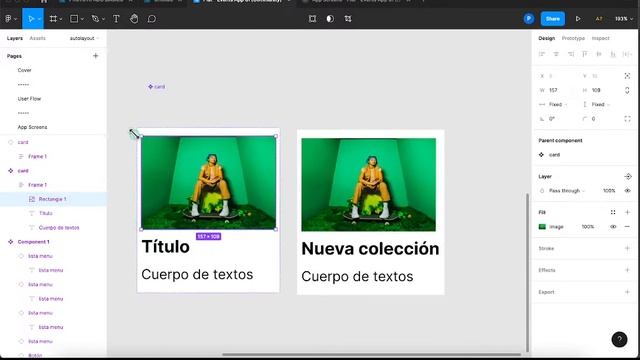
Task: Add an effect with plus icon
Action: click(x=627, y=270)
